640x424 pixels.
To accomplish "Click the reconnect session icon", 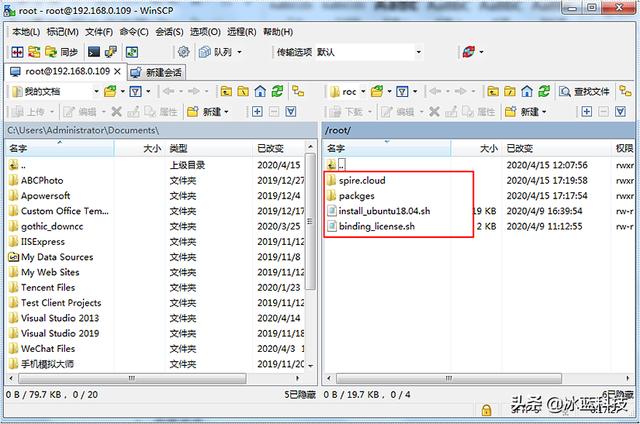I will (469, 52).
